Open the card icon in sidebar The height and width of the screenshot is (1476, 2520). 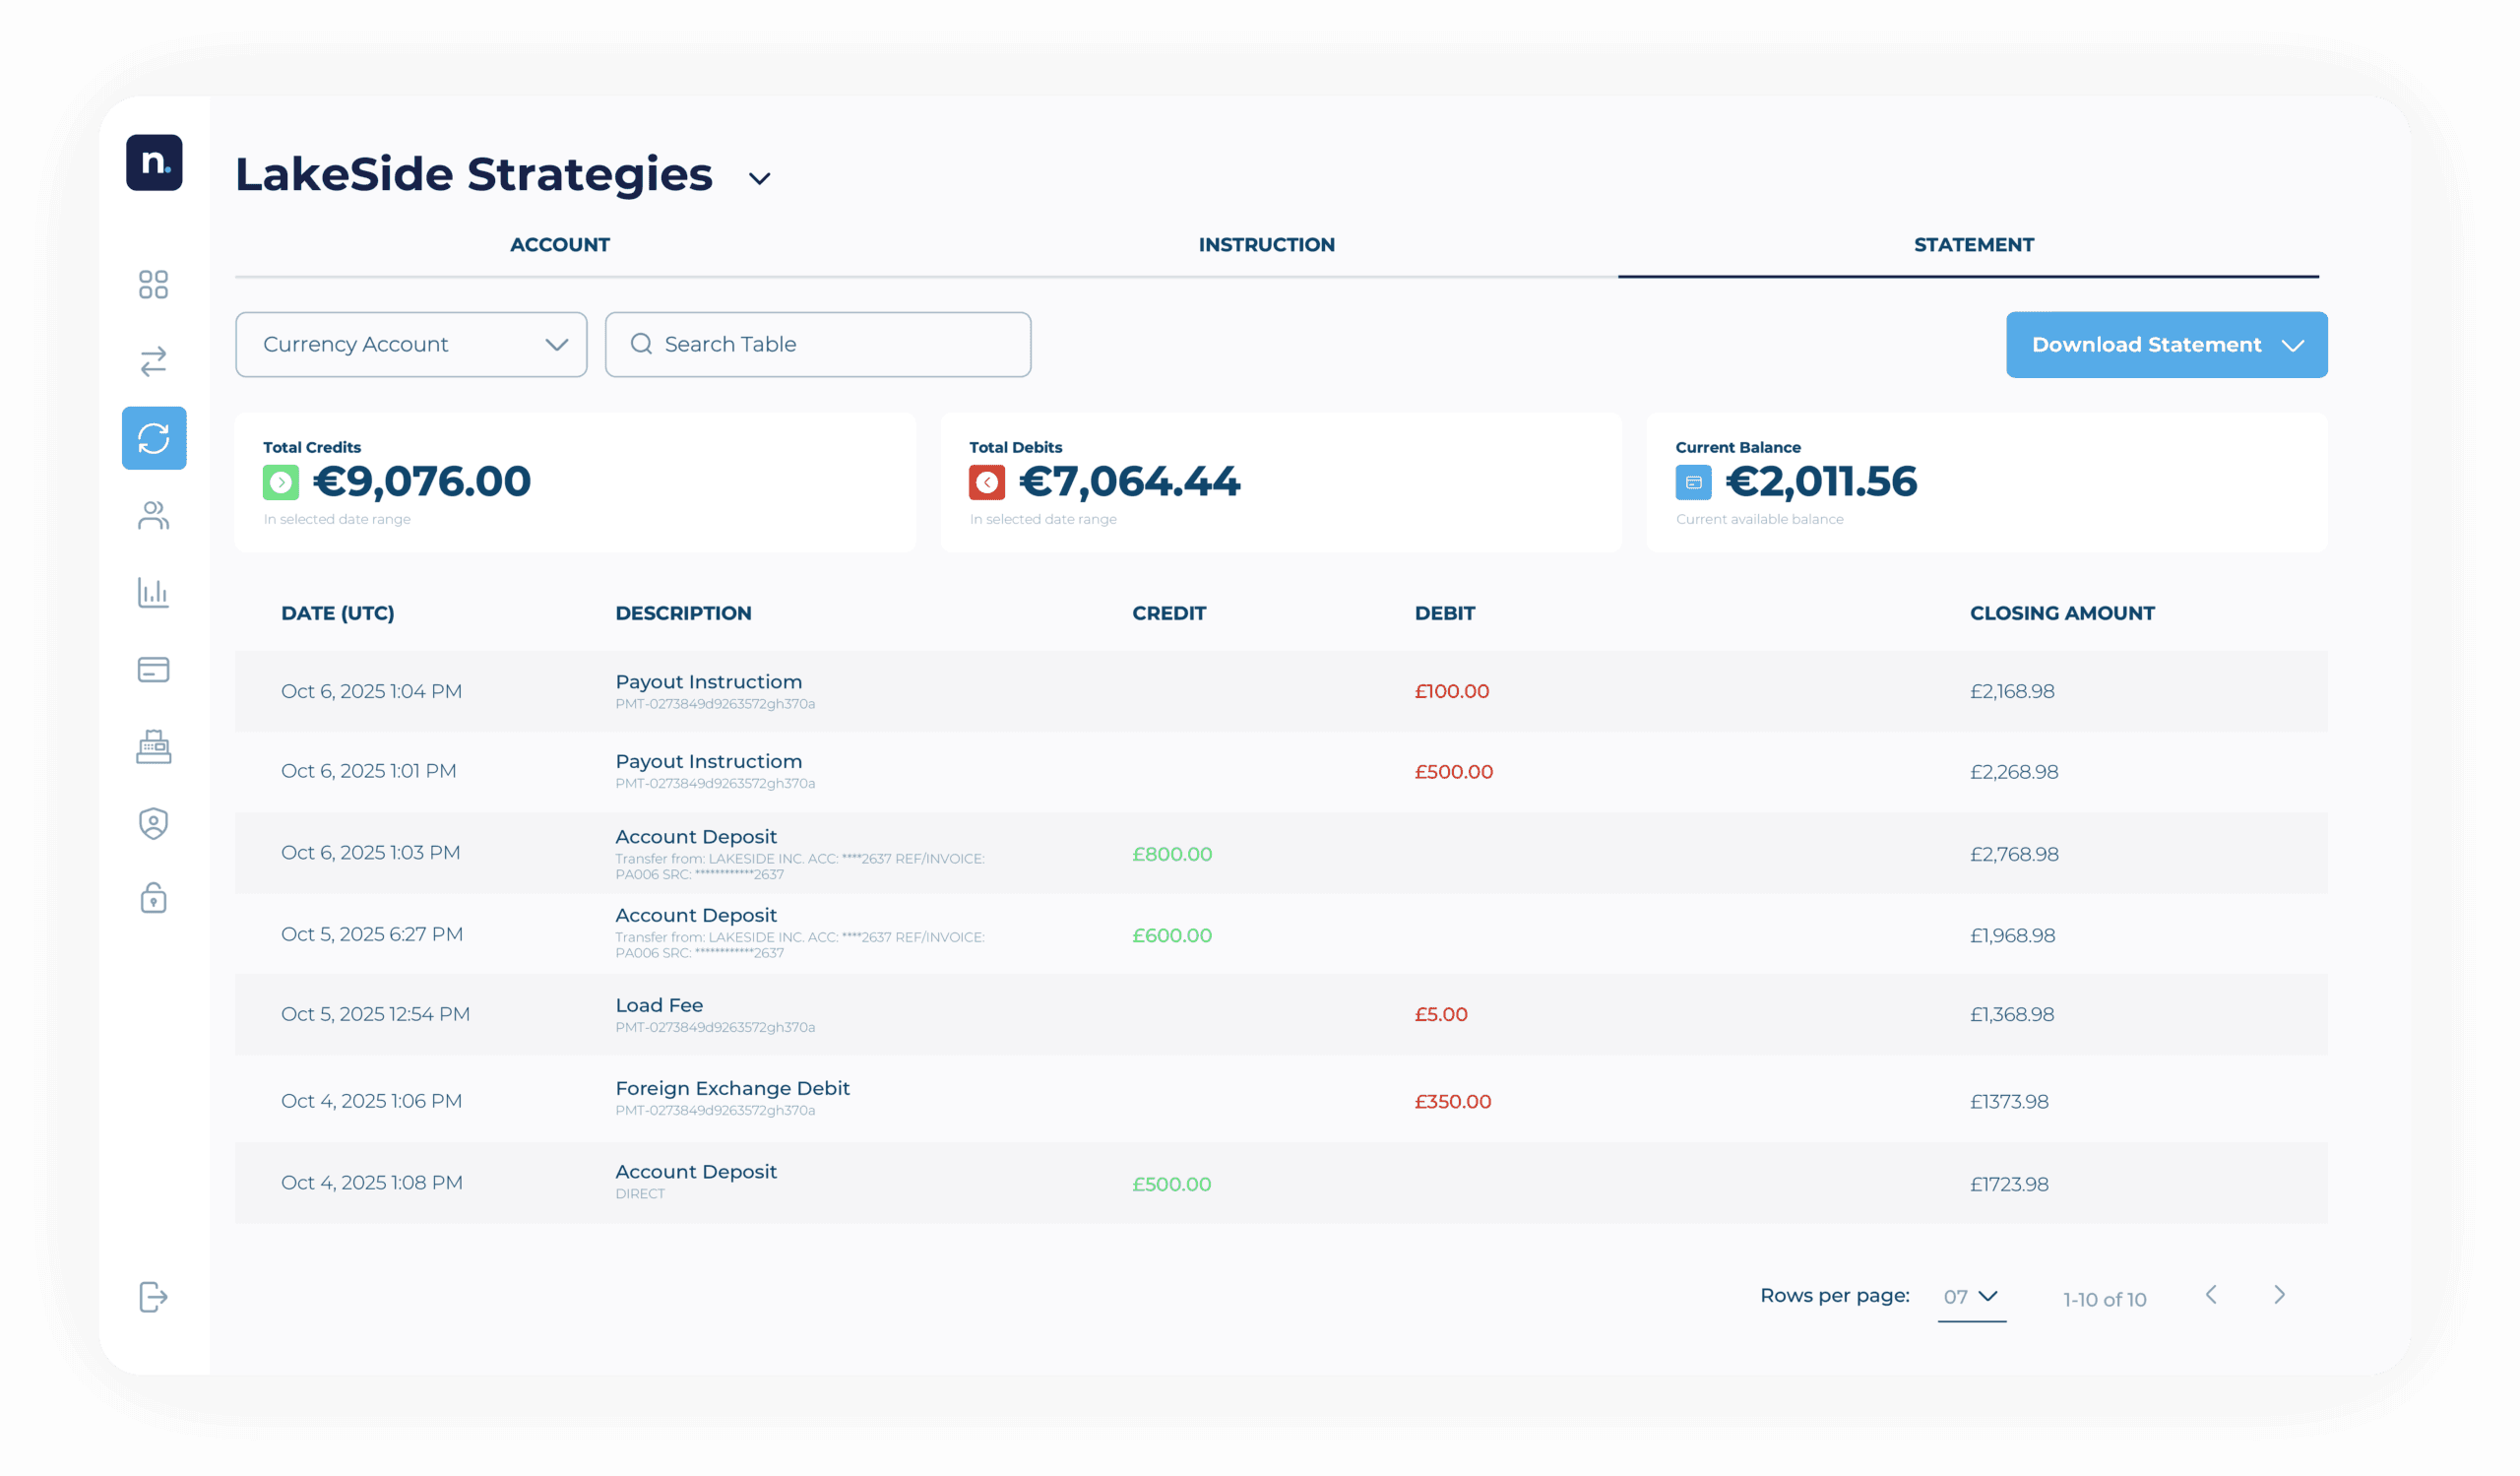(x=153, y=669)
